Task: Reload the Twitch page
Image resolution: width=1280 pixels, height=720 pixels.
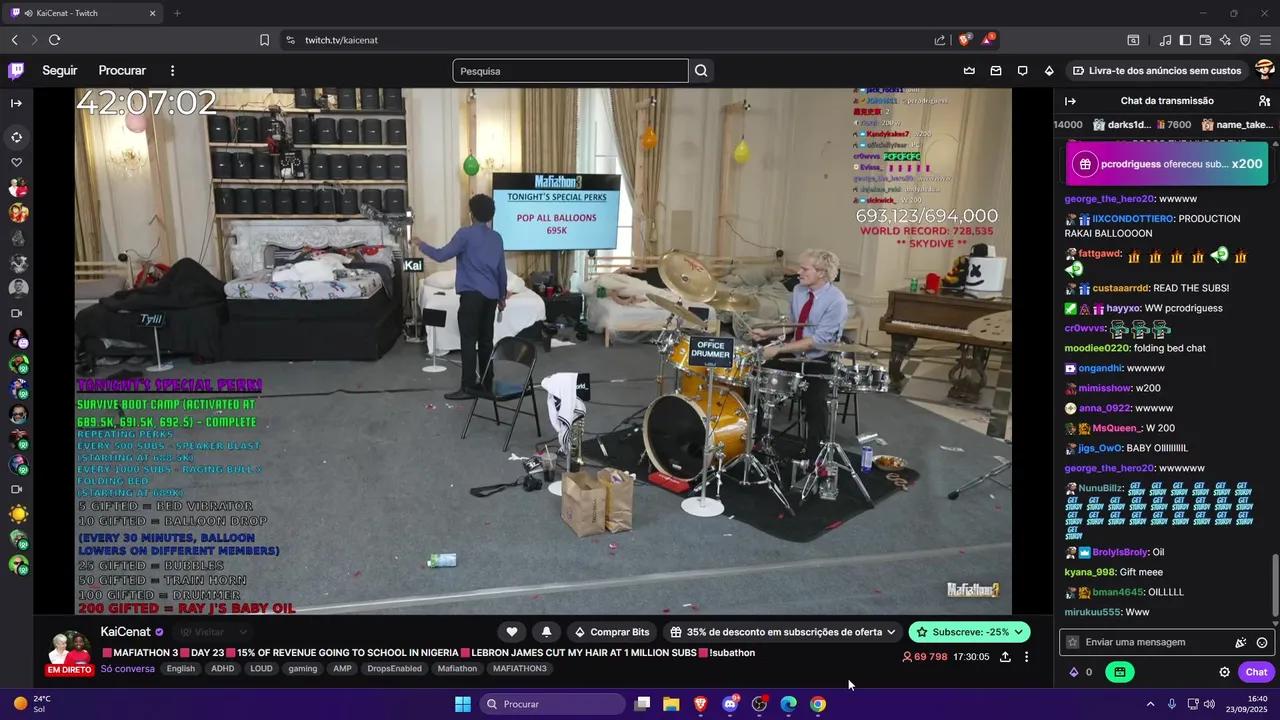Action: [x=54, y=40]
